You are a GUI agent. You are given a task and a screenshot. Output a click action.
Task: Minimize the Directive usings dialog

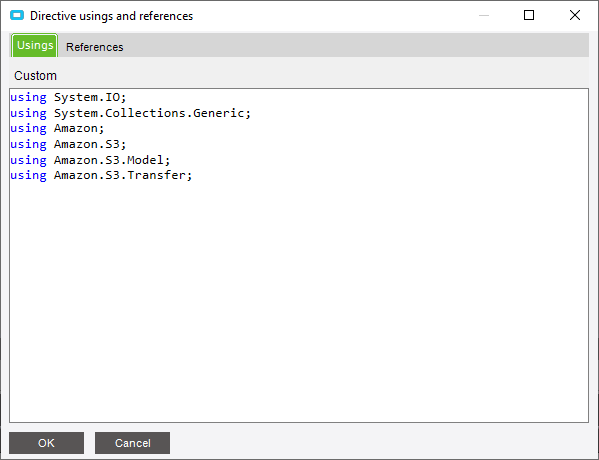point(484,15)
